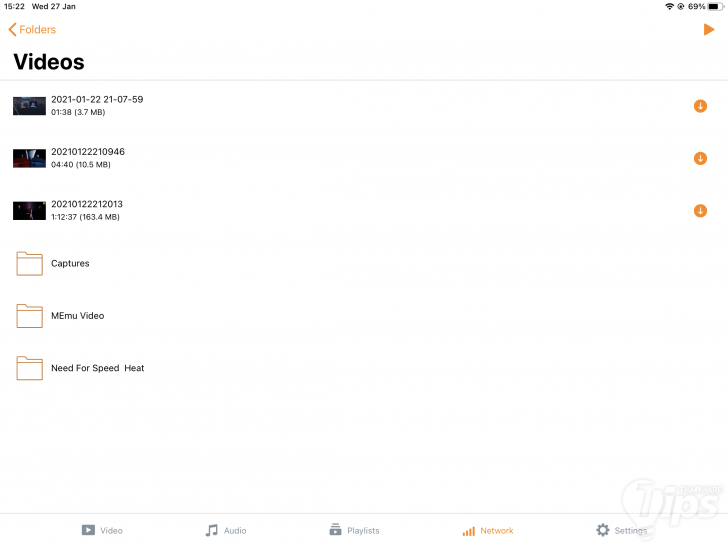Open thumbnail of 2021-01-22 21-07-59 video
This screenshot has height=546, width=728.
29,106
